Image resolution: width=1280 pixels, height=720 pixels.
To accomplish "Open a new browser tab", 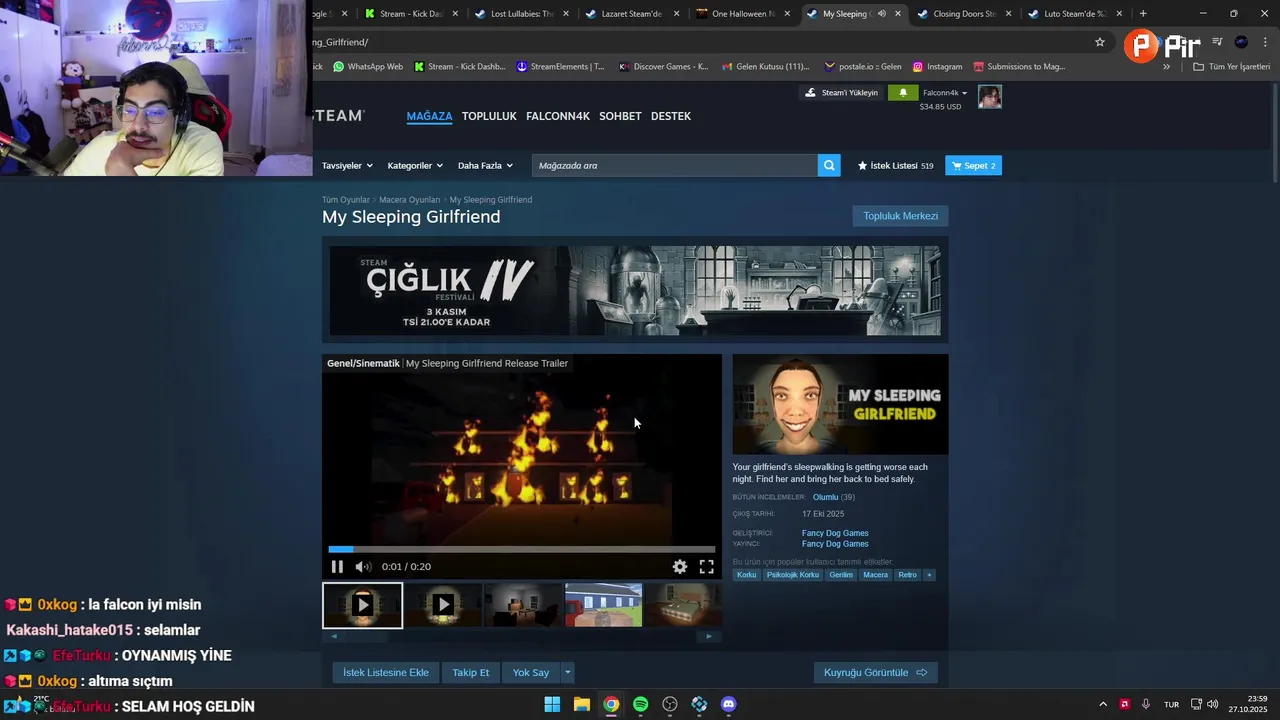I will (x=1143, y=14).
